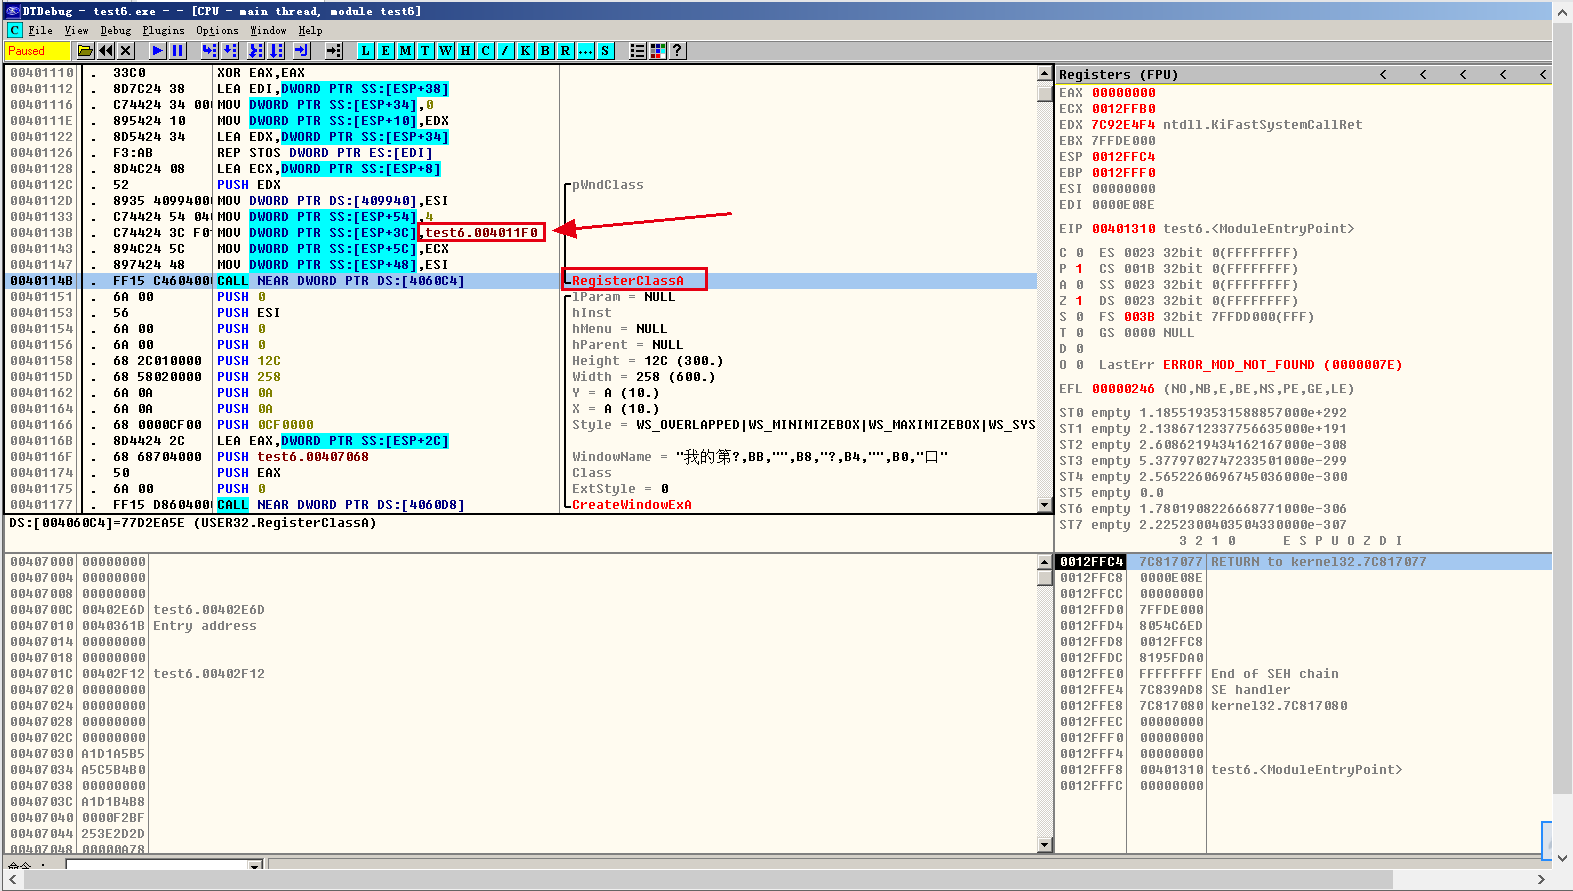The height and width of the screenshot is (891, 1573).
Task: Show the CPU window with the C toolbar button
Action: 486,51
